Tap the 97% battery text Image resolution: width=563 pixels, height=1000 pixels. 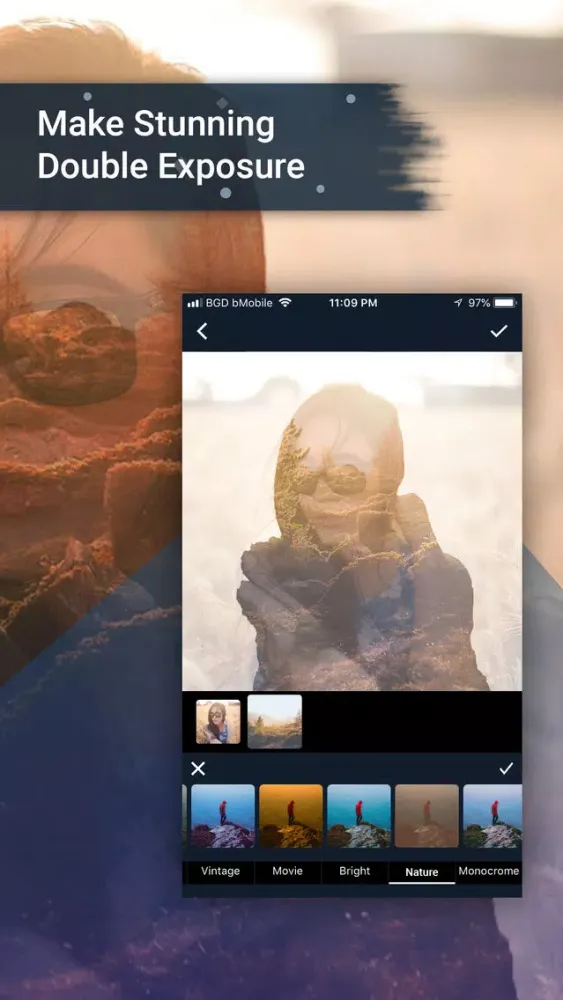coord(479,303)
